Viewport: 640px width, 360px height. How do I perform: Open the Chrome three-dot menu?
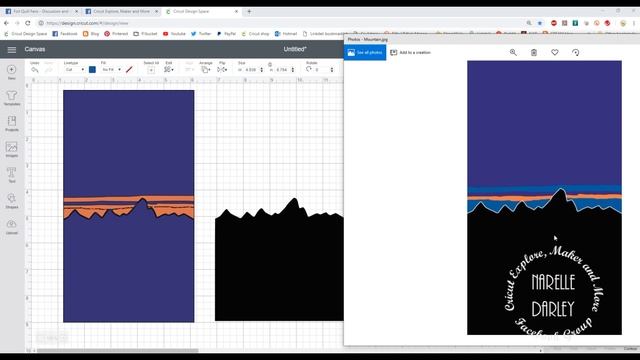[633, 23]
